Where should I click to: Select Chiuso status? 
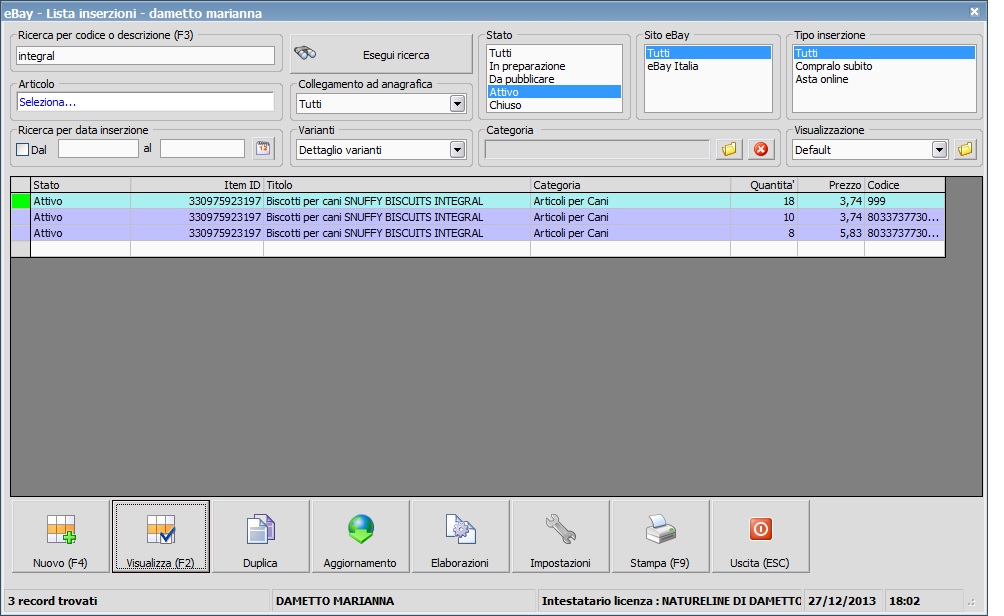pyautogui.click(x=554, y=105)
